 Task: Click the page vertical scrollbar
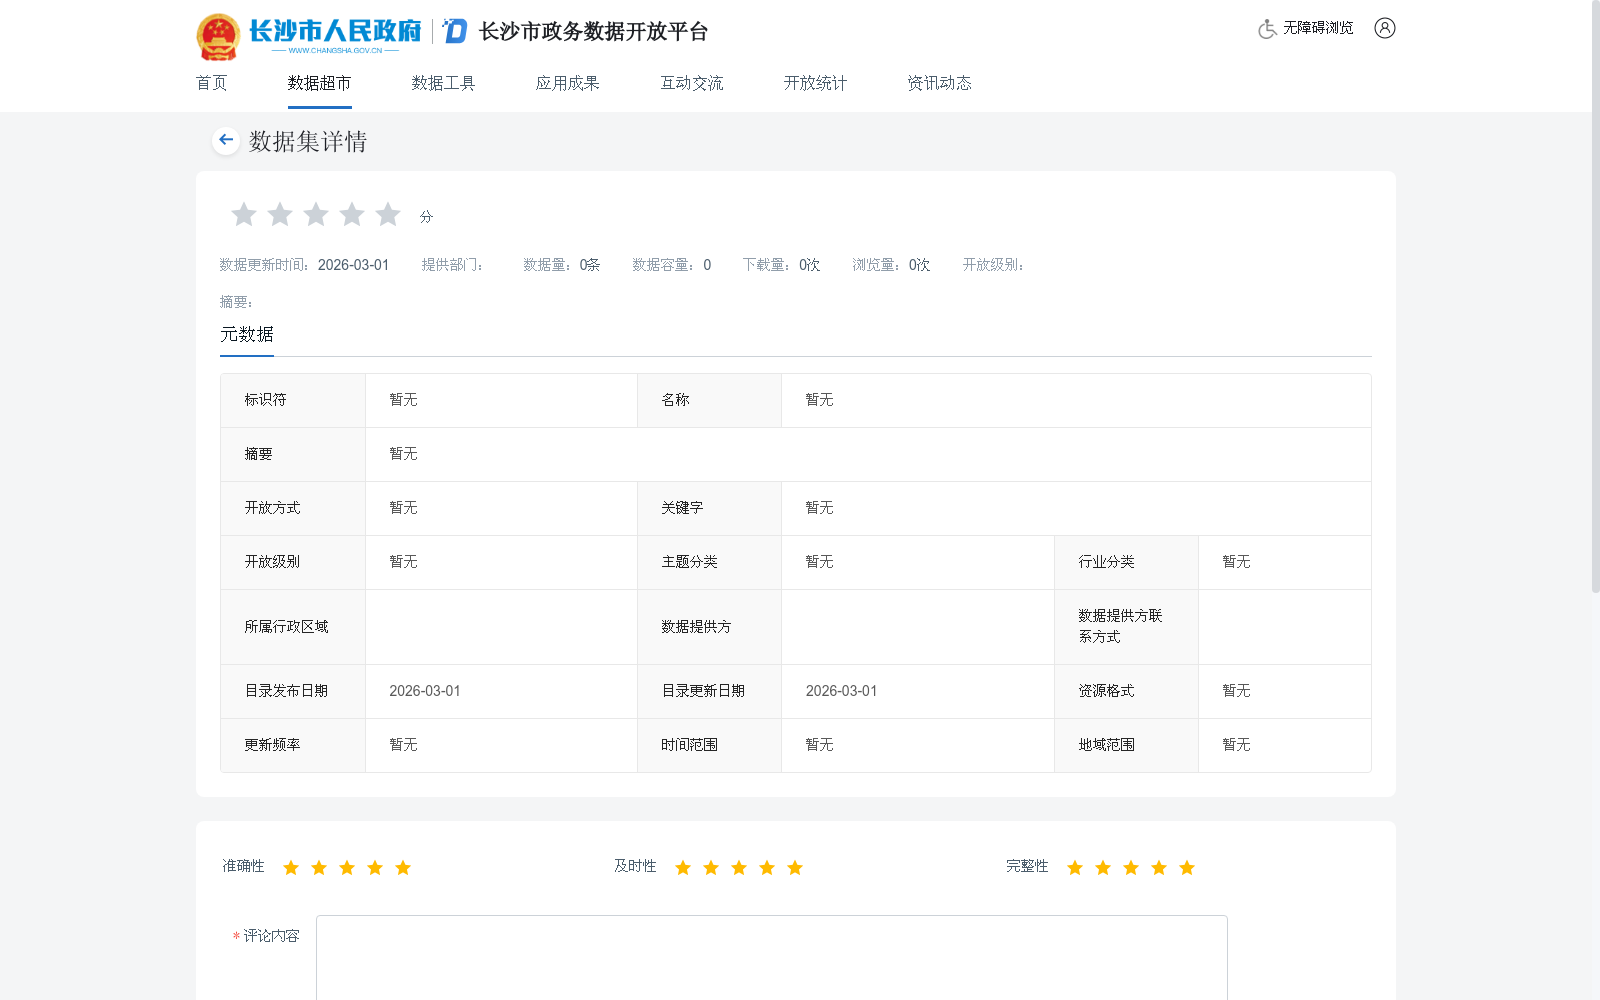1596,297
